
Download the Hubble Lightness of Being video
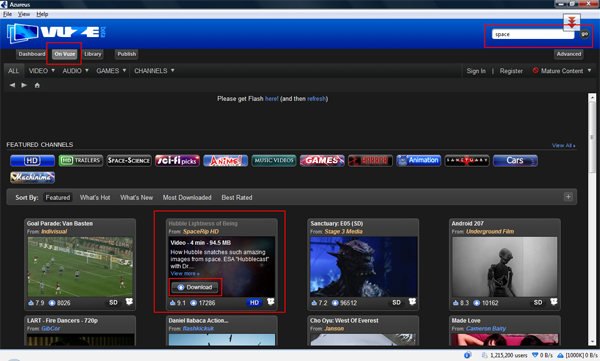click(195, 287)
